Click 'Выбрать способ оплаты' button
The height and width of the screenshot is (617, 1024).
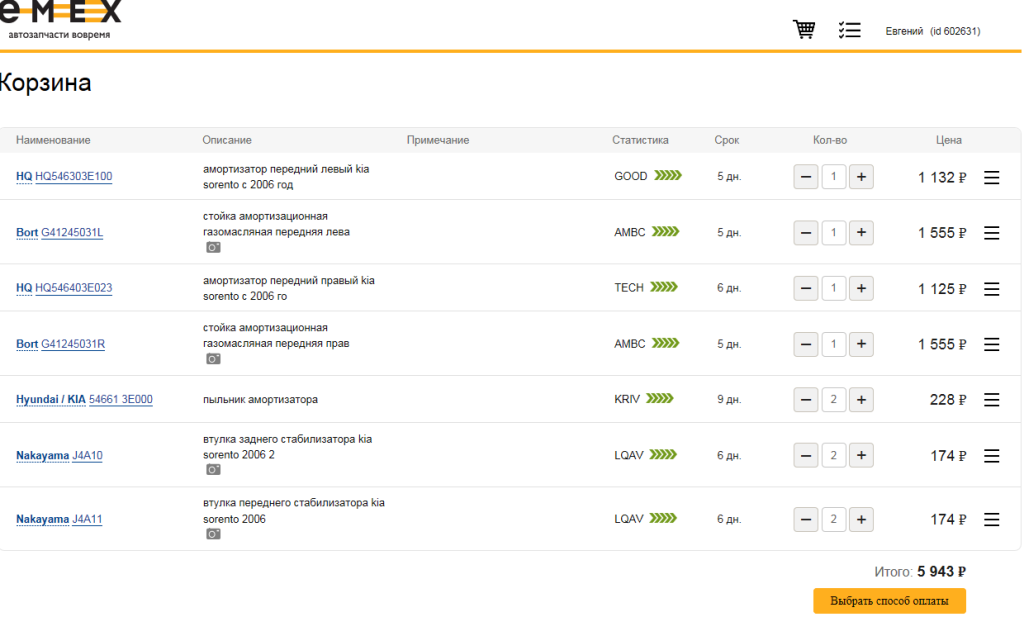pos(889,601)
